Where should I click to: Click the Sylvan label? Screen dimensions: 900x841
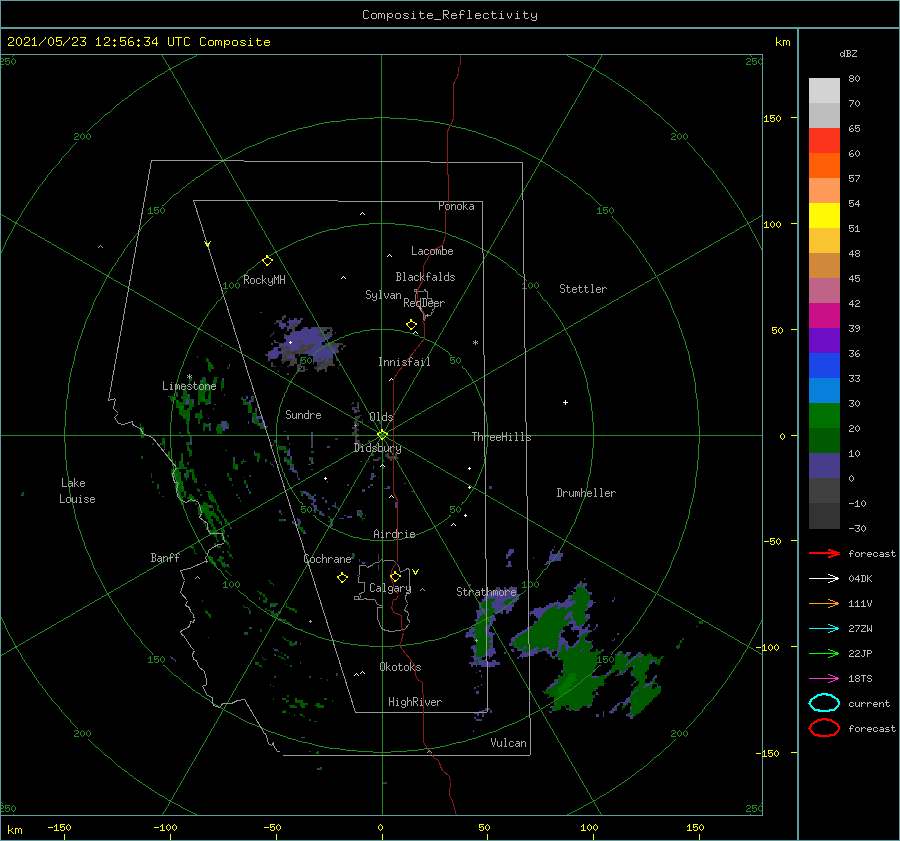click(x=383, y=295)
